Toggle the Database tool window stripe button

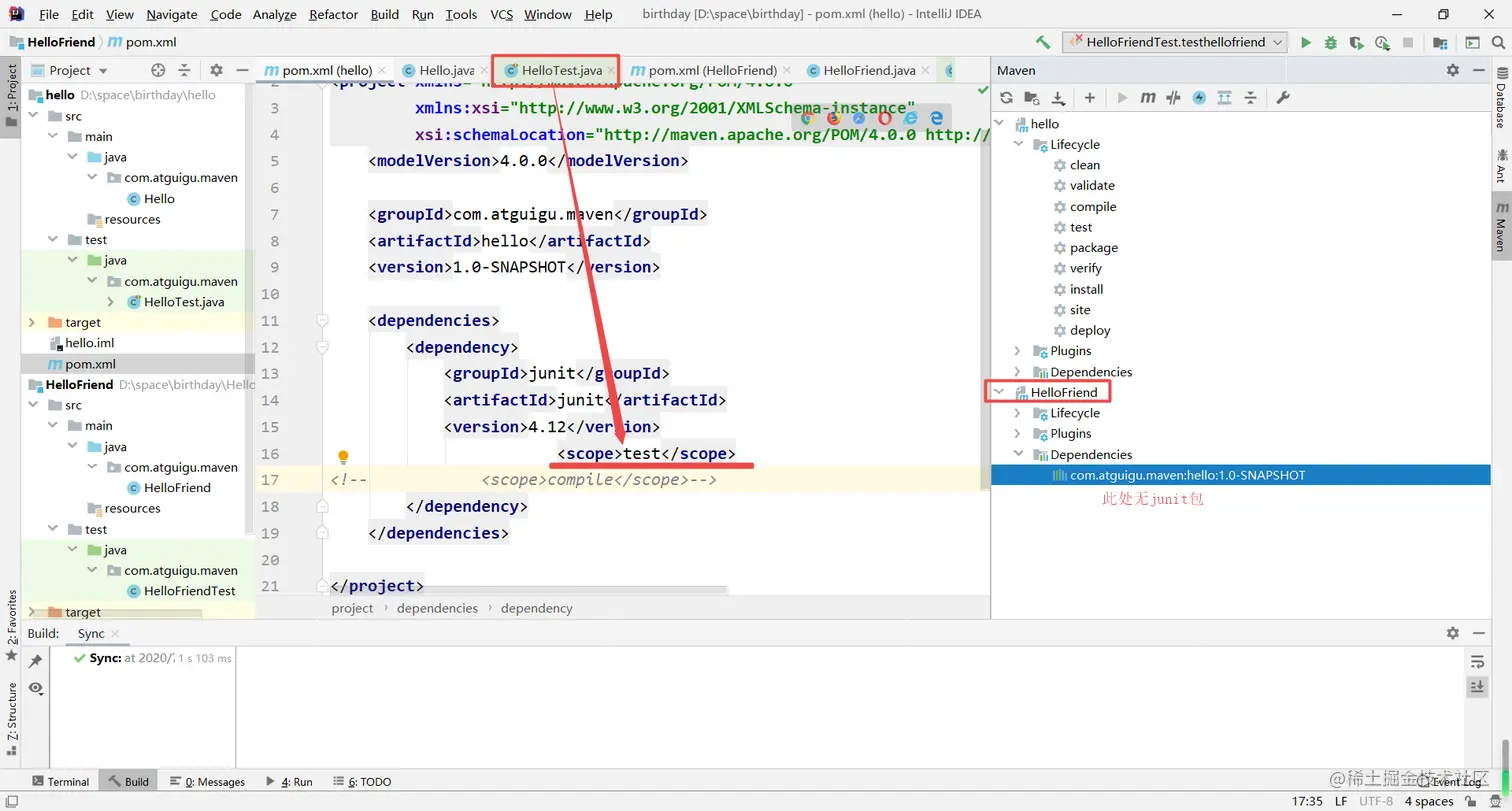(x=1500, y=99)
